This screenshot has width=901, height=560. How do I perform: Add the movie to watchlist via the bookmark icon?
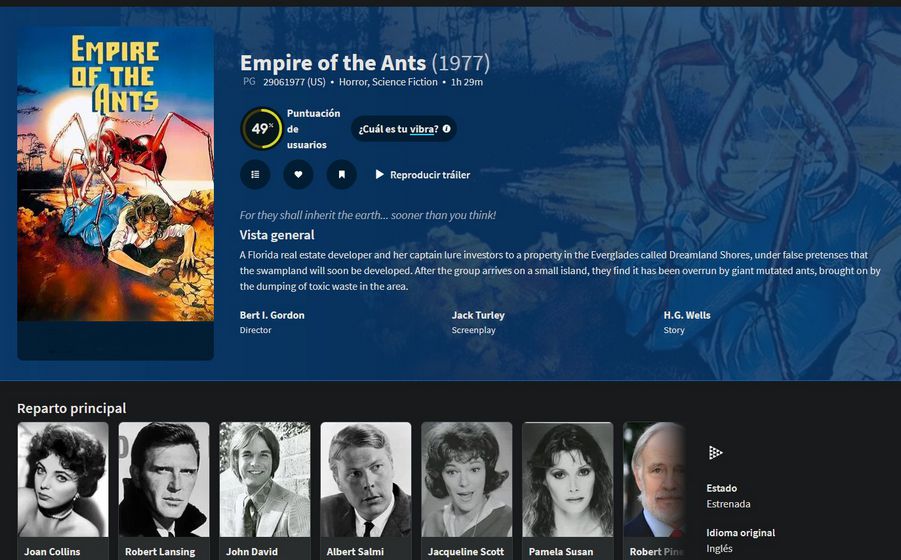341,174
